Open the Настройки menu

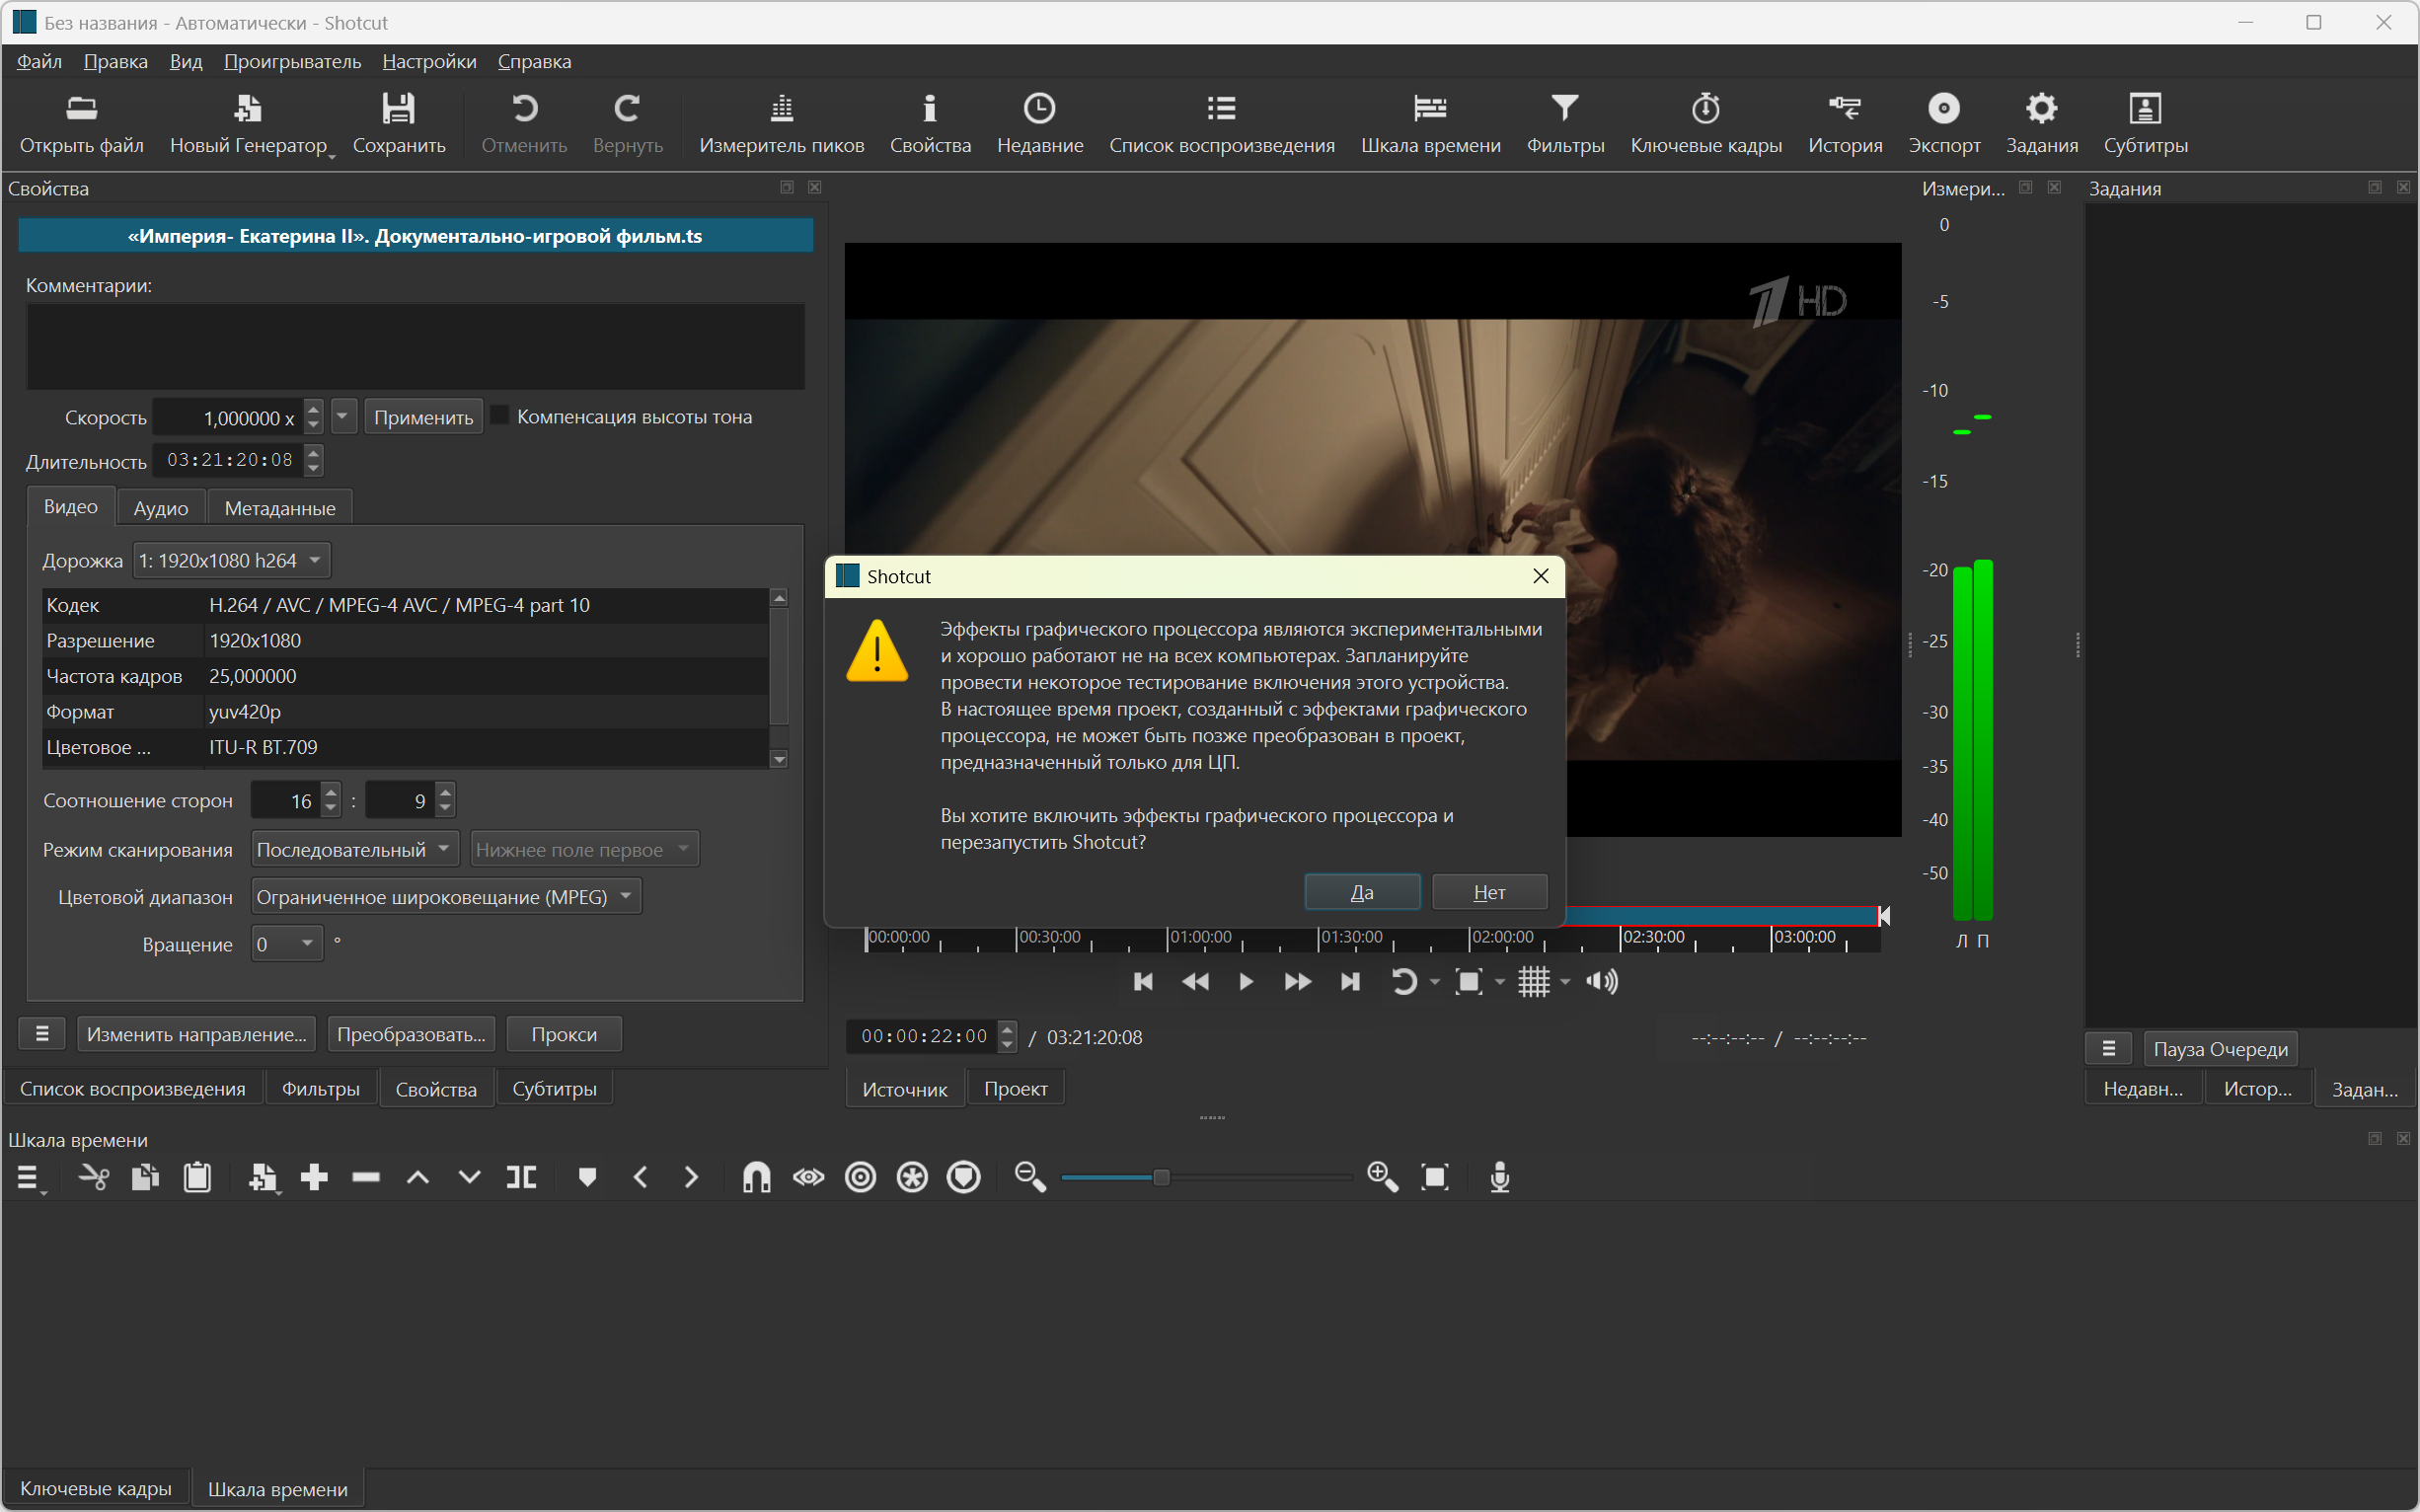coord(429,61)
